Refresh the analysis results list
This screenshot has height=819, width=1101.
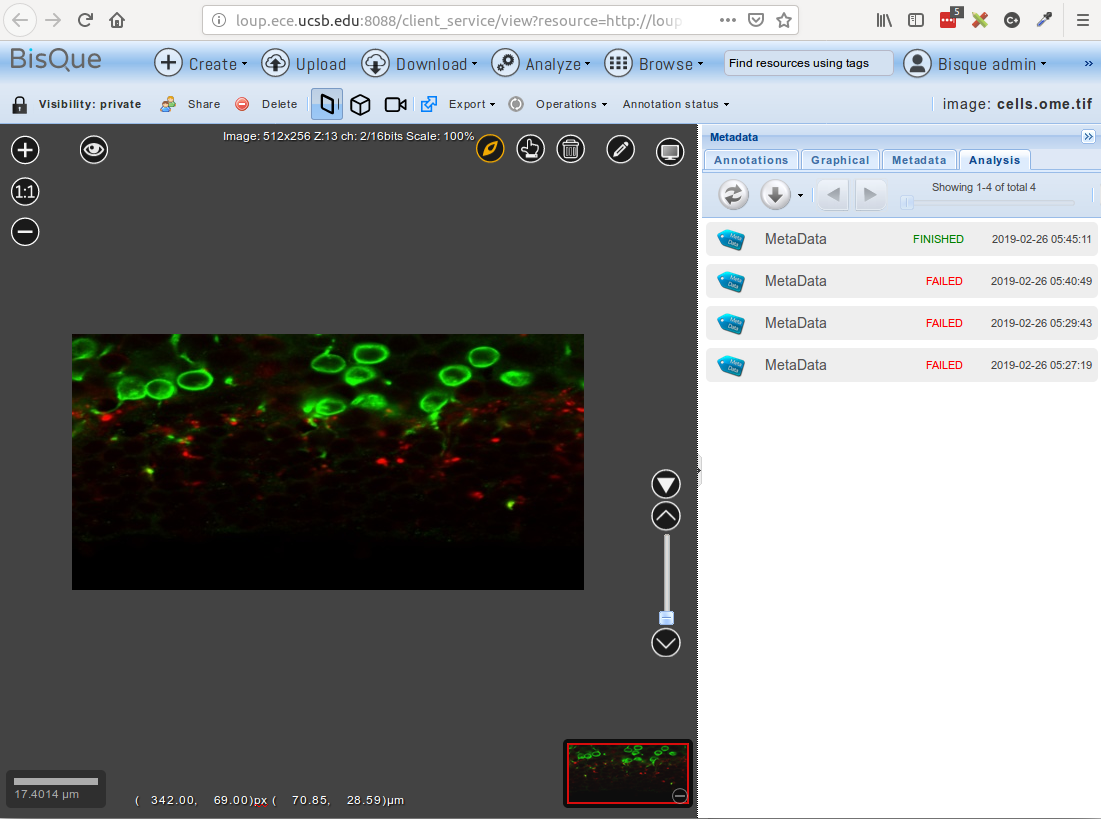(733, 194)
